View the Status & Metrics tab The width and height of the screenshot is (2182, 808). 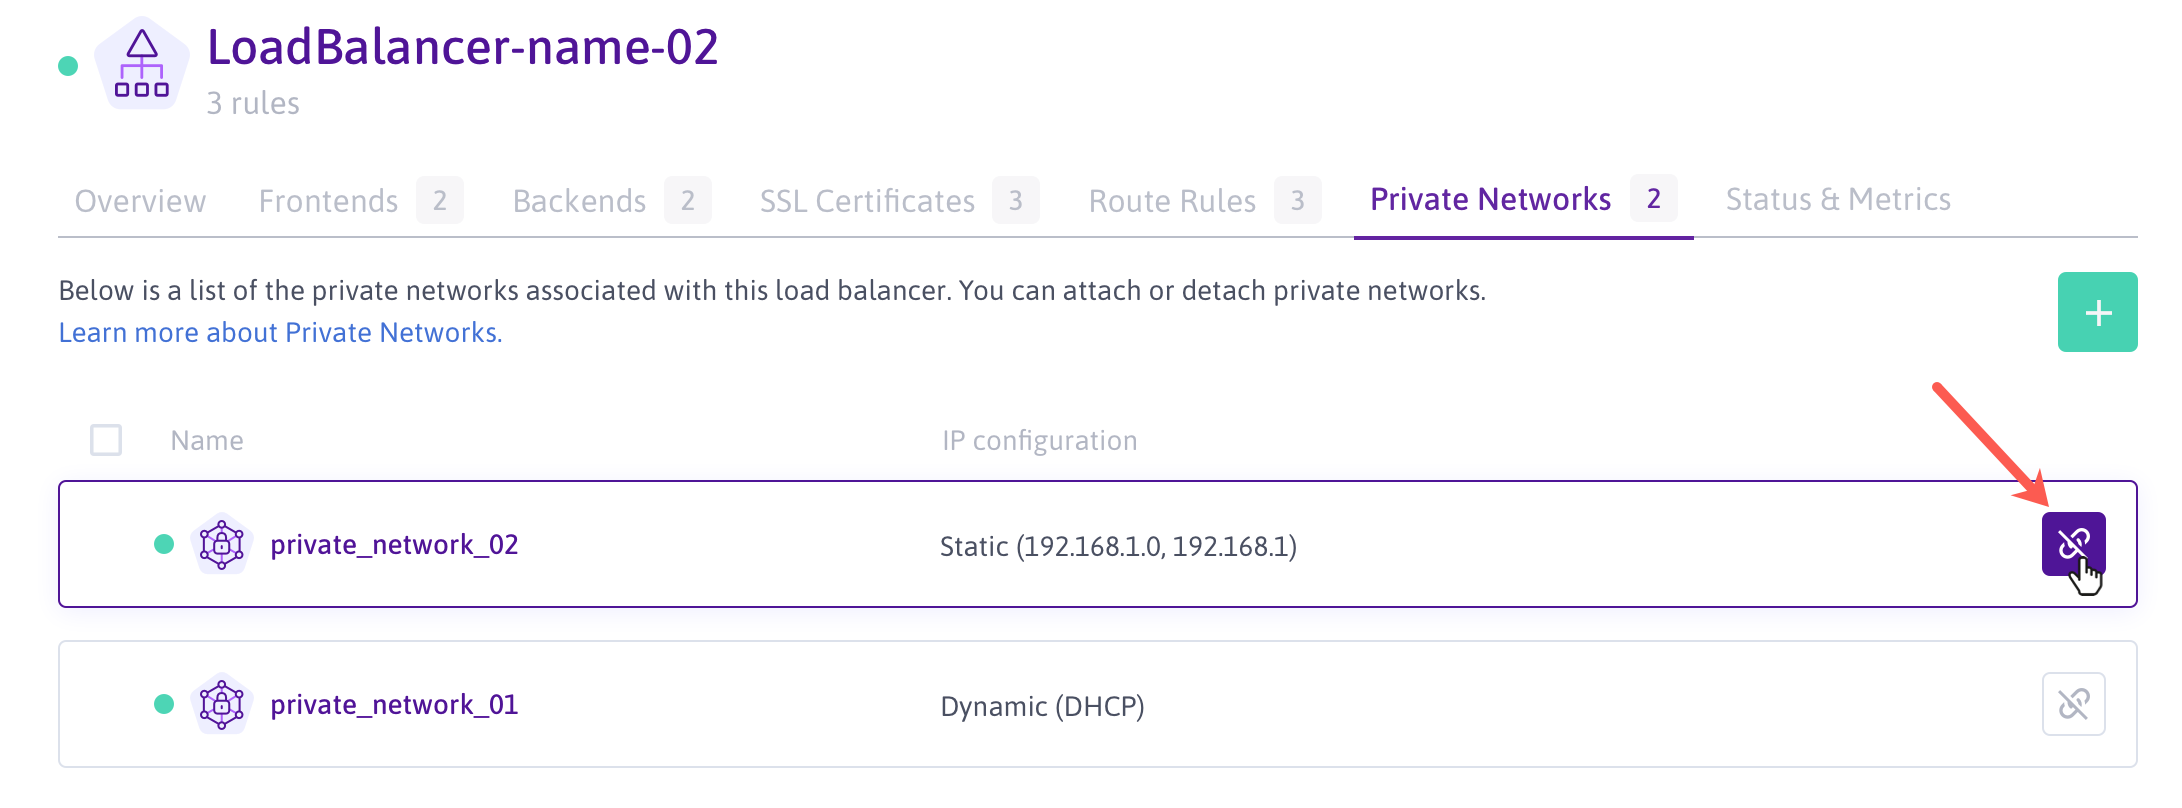tap(1838, 200)
